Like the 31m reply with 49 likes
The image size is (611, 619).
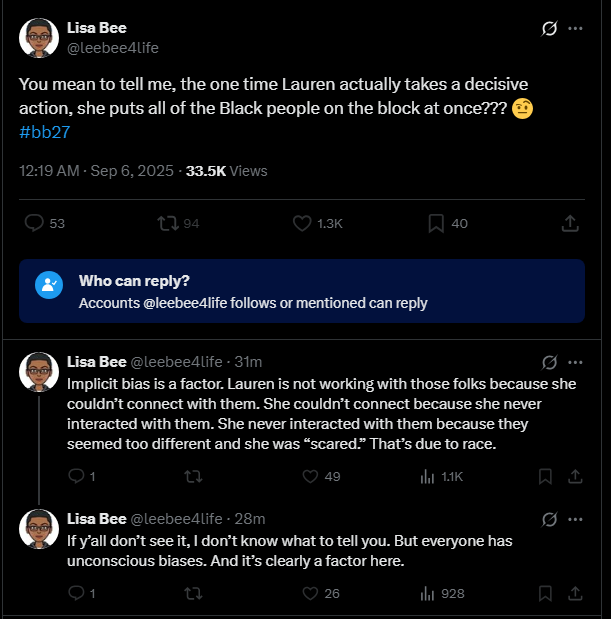pos(305,477)
